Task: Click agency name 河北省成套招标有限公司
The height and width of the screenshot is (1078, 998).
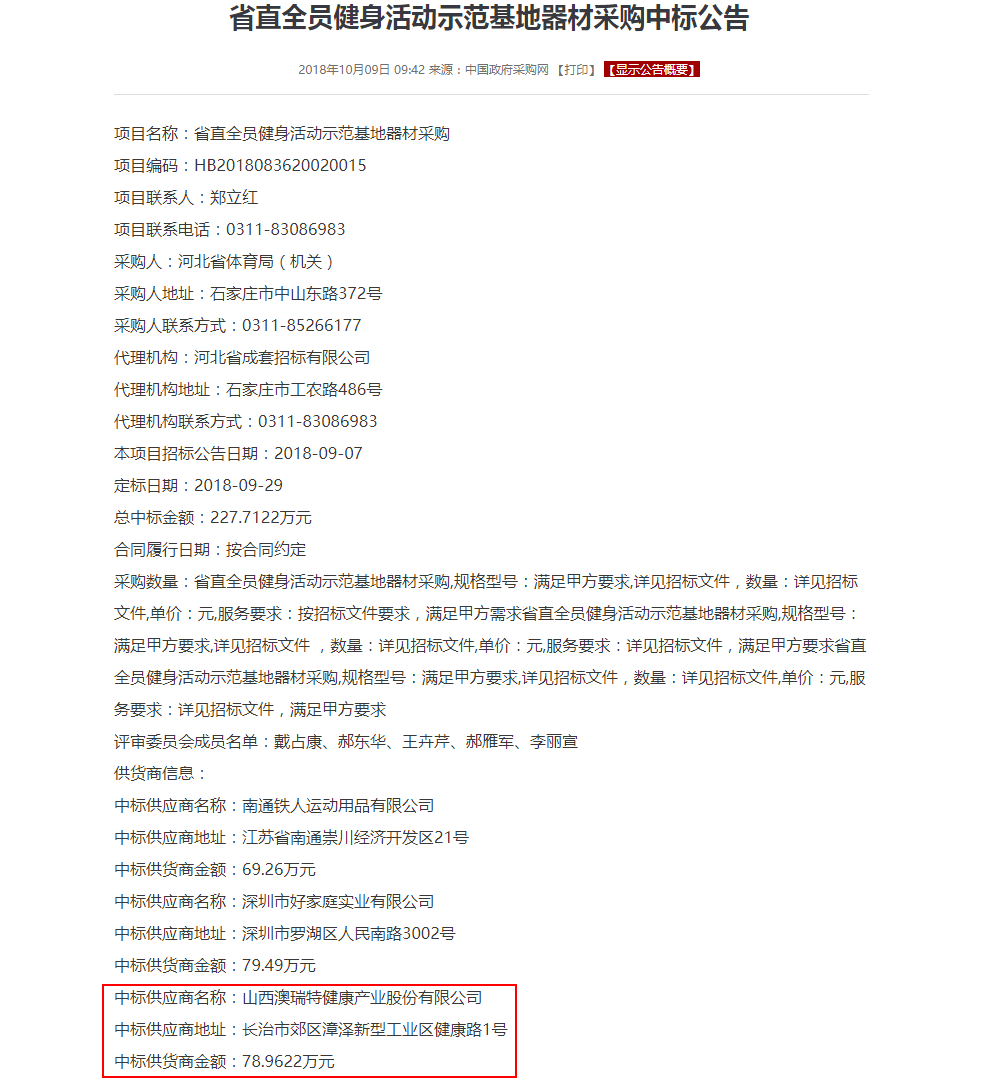Action: click(x=282, y=358)
